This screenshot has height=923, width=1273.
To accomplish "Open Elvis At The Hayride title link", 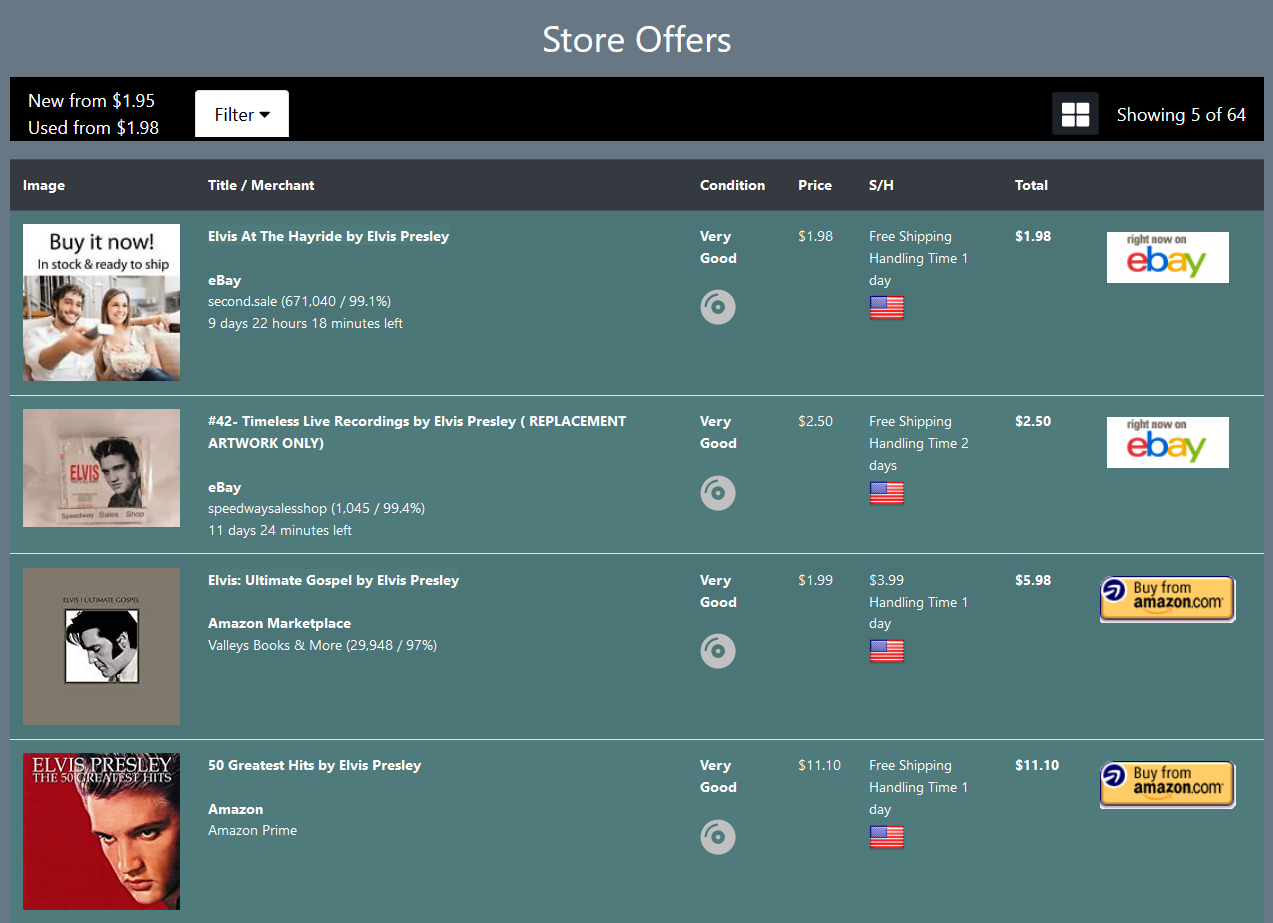I will tap(328, 236).
